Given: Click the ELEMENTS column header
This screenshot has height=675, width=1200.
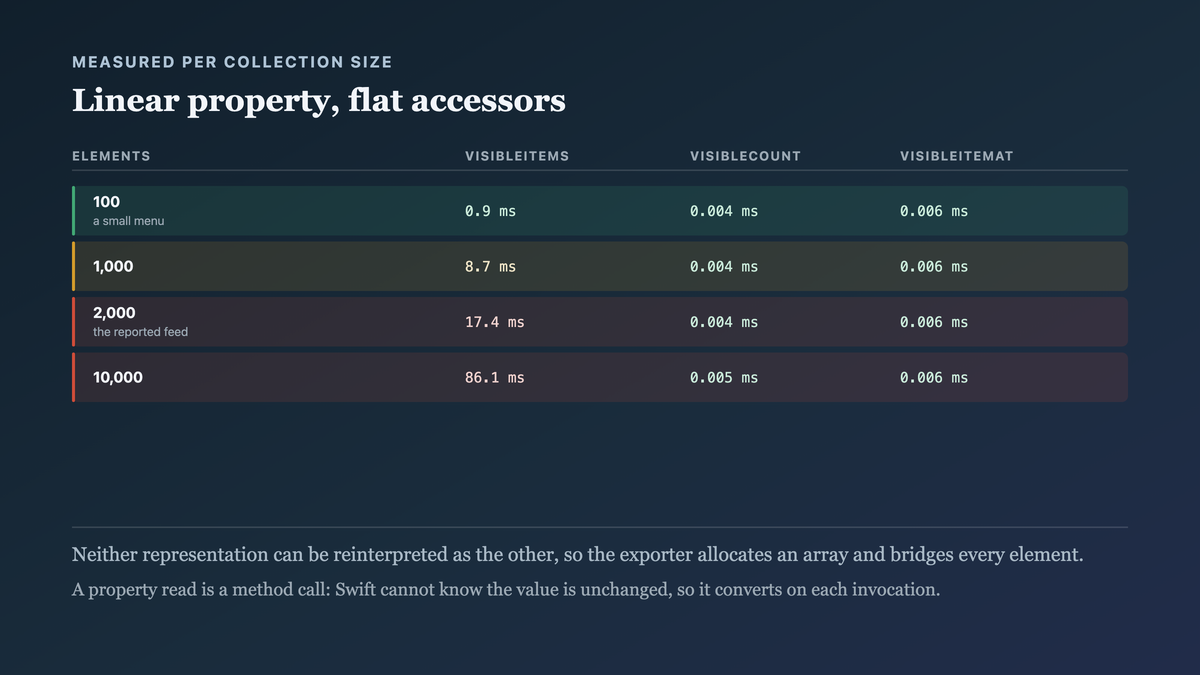Looking at the screenshot, I should [111, 156].
